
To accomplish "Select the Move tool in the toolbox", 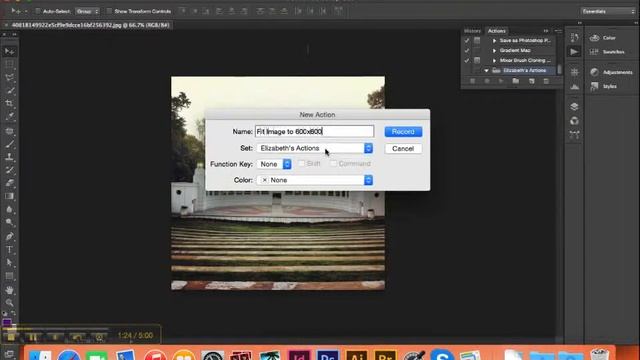I will (9, 51).
